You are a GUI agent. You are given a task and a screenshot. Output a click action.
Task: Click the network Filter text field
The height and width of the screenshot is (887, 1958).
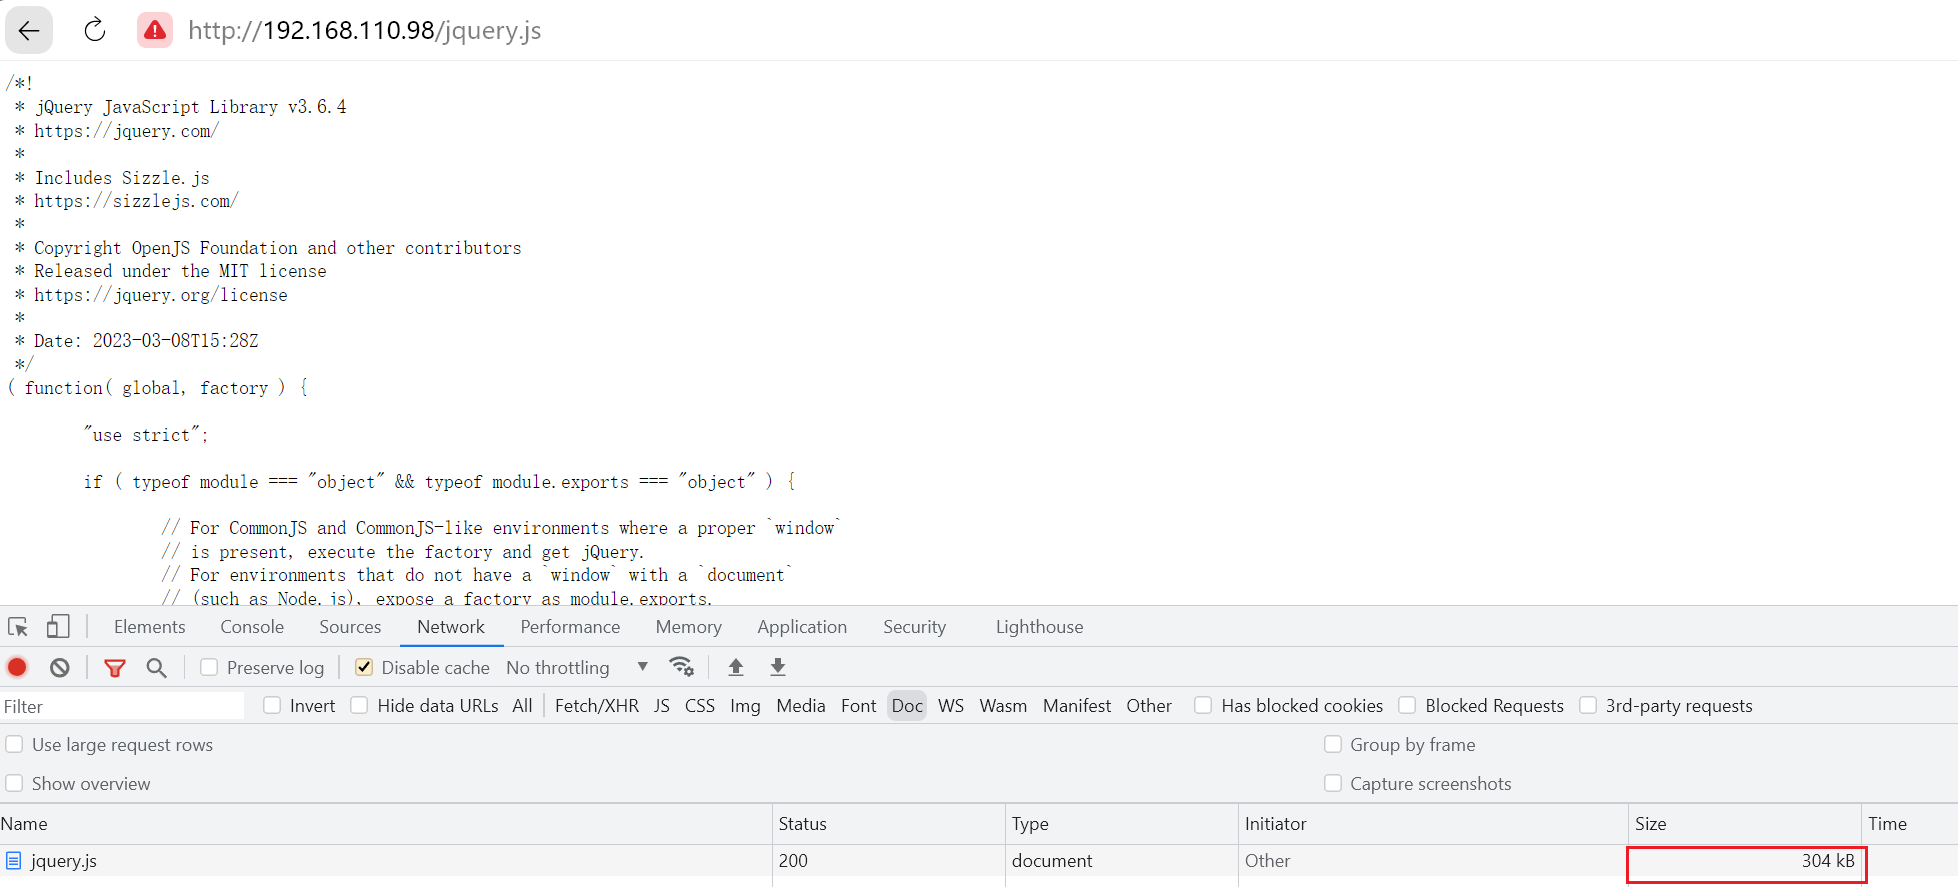coord(122,706)
